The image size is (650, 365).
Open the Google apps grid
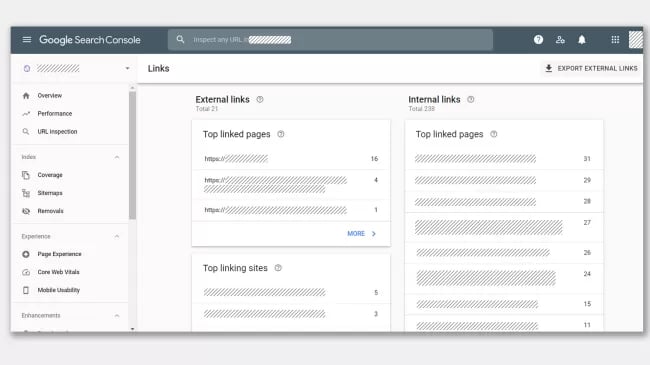(615, 39)
